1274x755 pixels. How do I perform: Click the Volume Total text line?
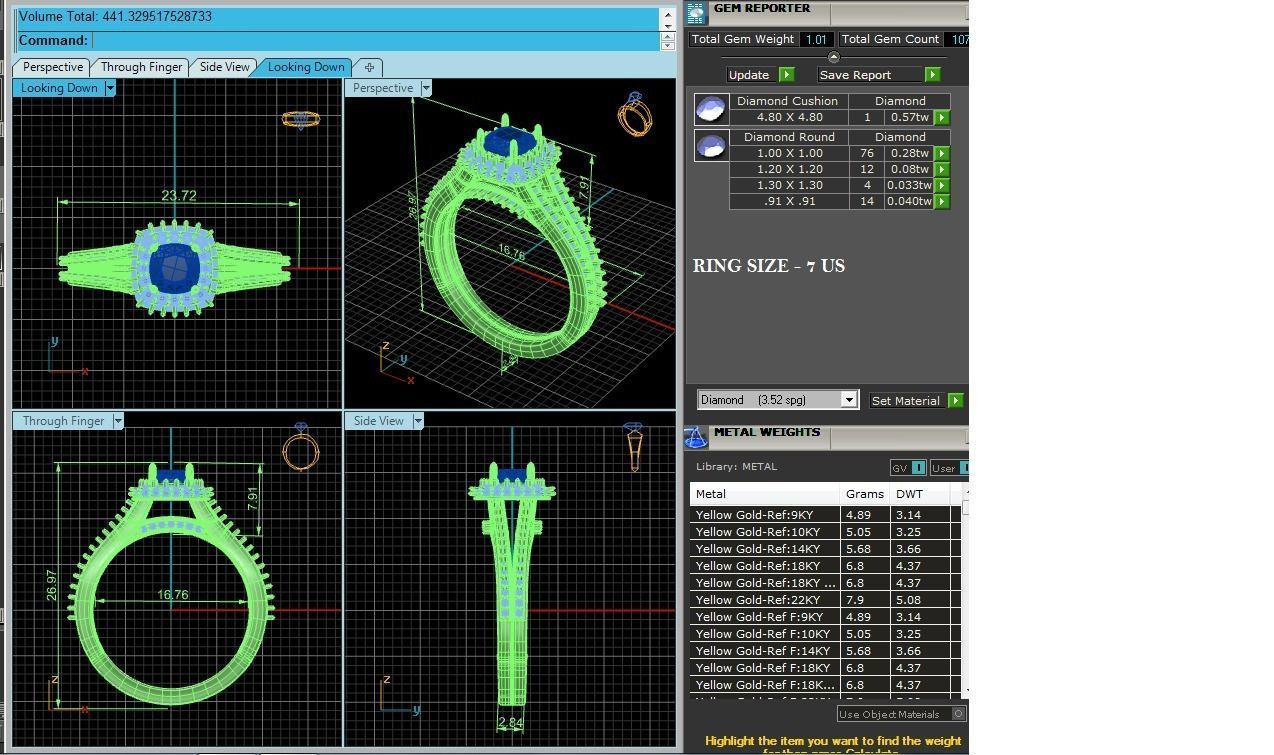pyautogui.click(x=115, y=17)
